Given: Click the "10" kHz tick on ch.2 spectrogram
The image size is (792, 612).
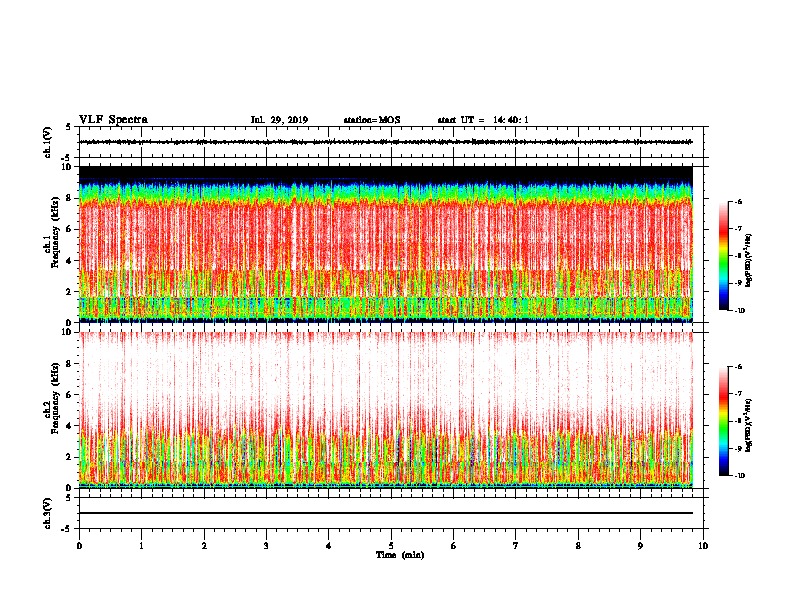Looking at the screenshot, I should coord(68,332).
